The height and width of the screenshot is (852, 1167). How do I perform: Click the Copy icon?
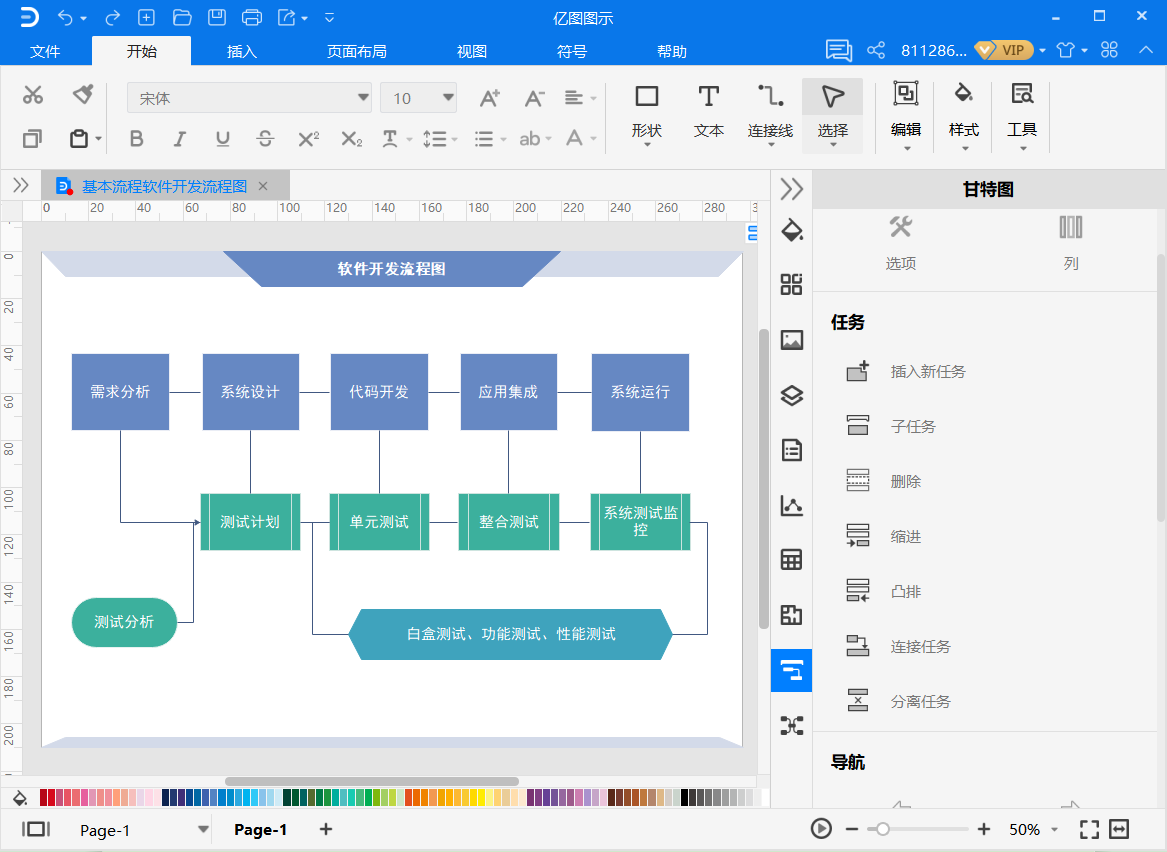click(x=32, y=139)
